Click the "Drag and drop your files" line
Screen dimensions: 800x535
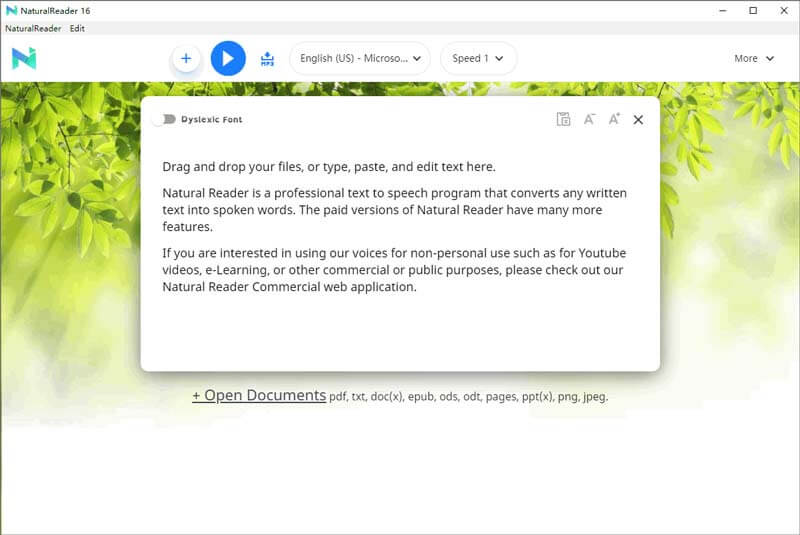coord(329,167)
